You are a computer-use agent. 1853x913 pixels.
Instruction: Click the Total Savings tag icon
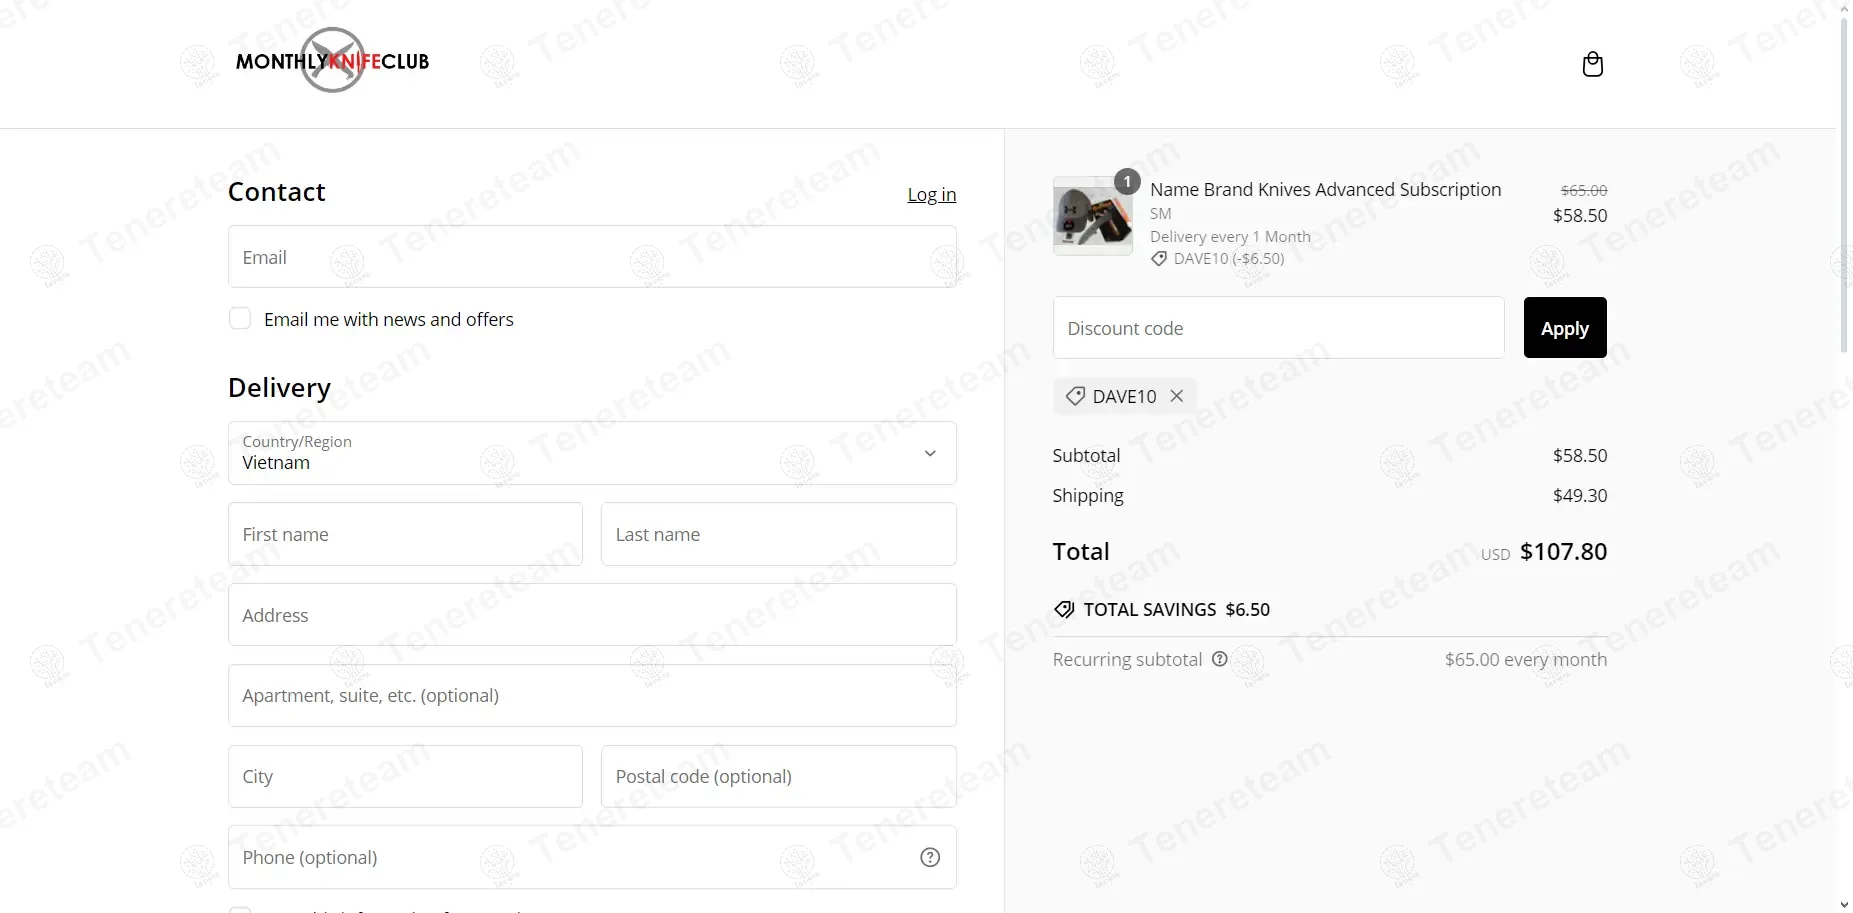[x=1064, y=610]
